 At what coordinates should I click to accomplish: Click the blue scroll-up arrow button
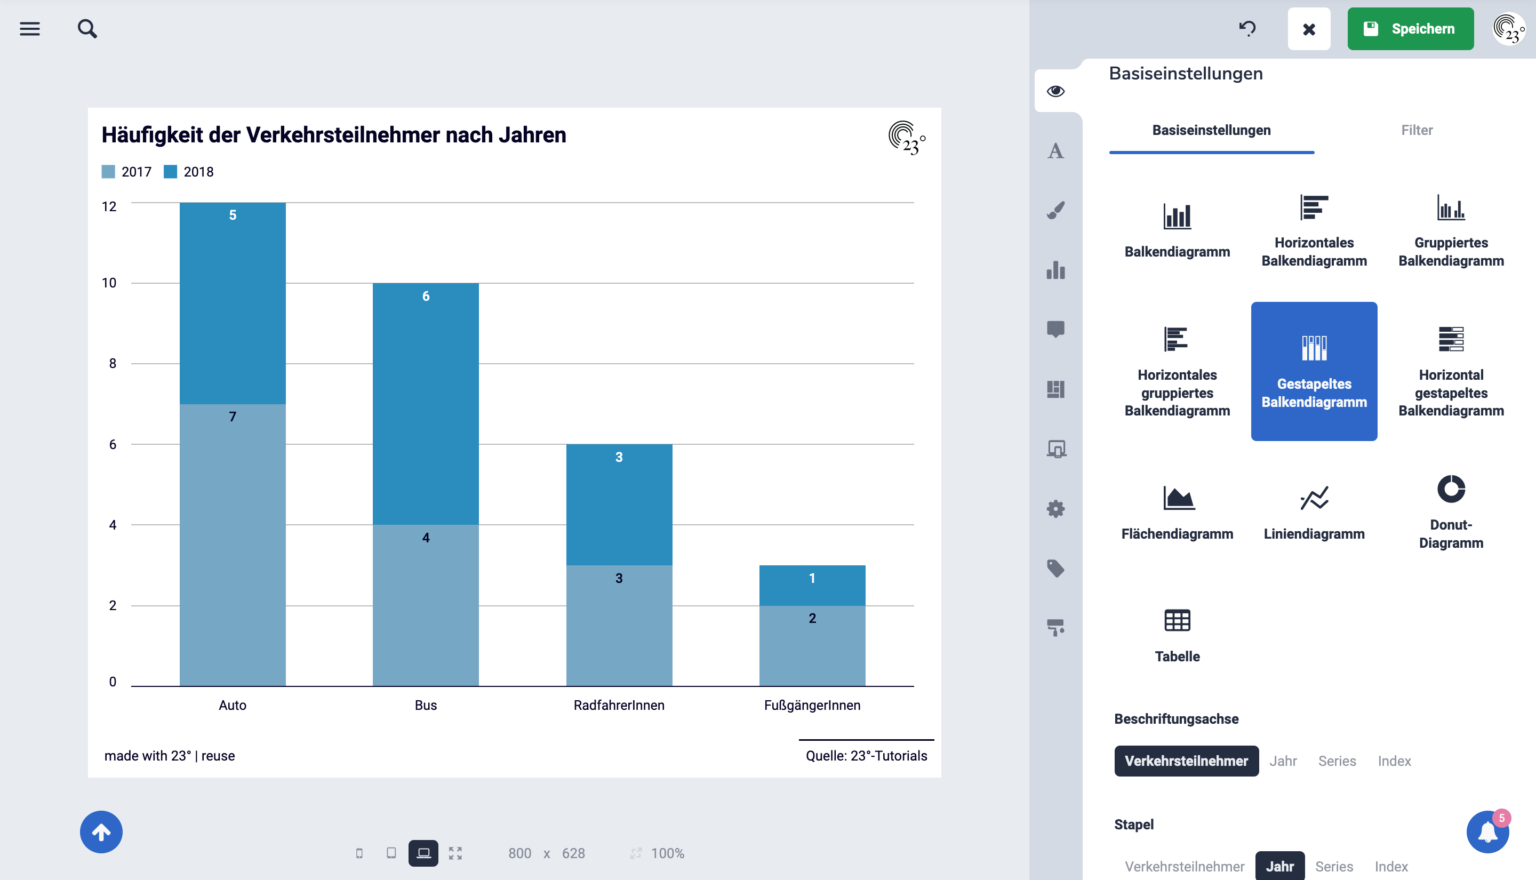click(101, 832)
